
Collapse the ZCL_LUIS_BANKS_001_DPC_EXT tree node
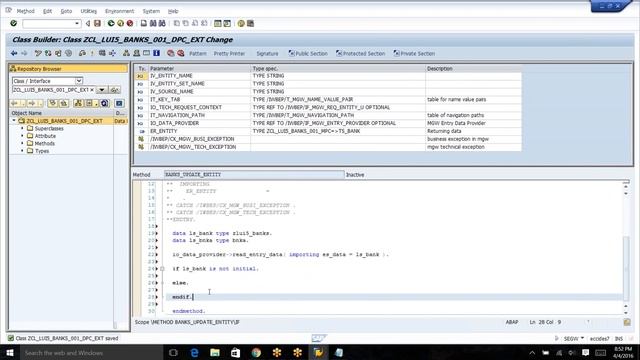click(x=14, y=121)
